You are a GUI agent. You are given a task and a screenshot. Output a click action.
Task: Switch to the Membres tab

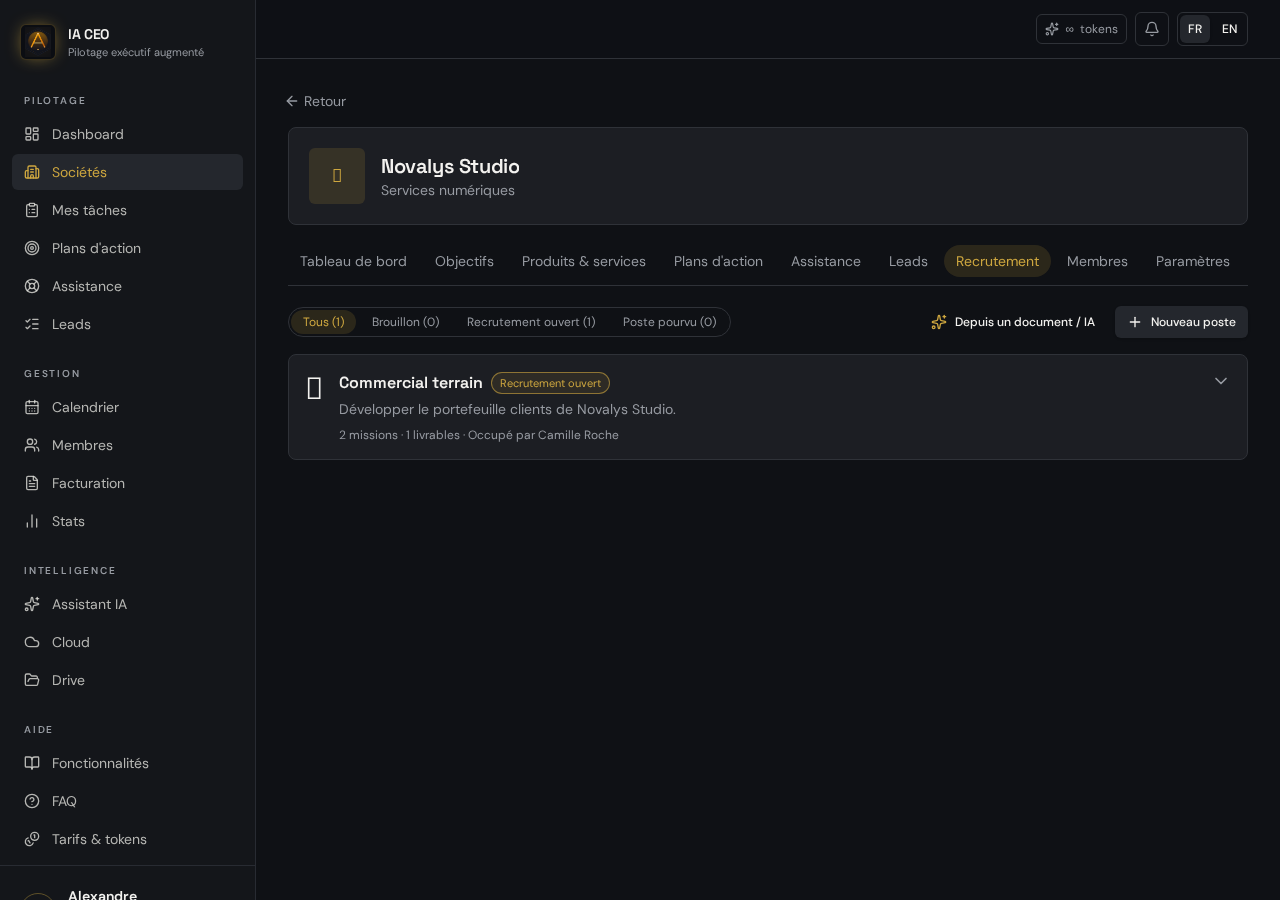1097,261
